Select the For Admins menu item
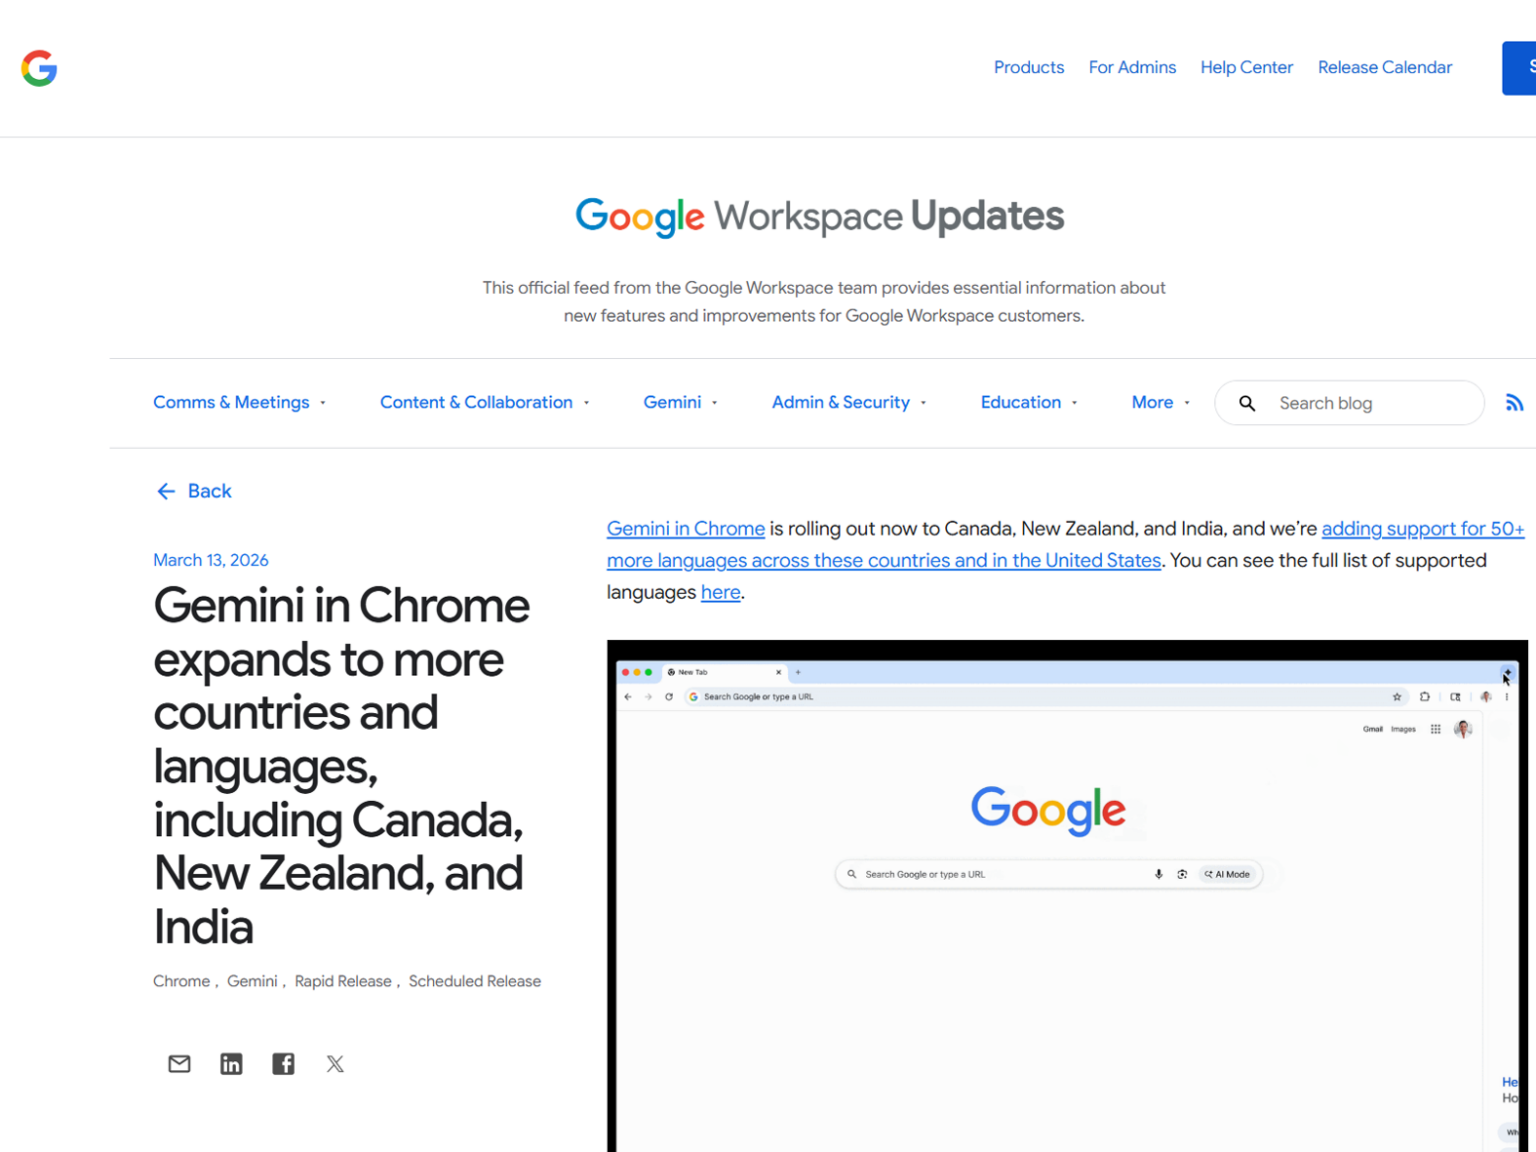 point(1132,67)
